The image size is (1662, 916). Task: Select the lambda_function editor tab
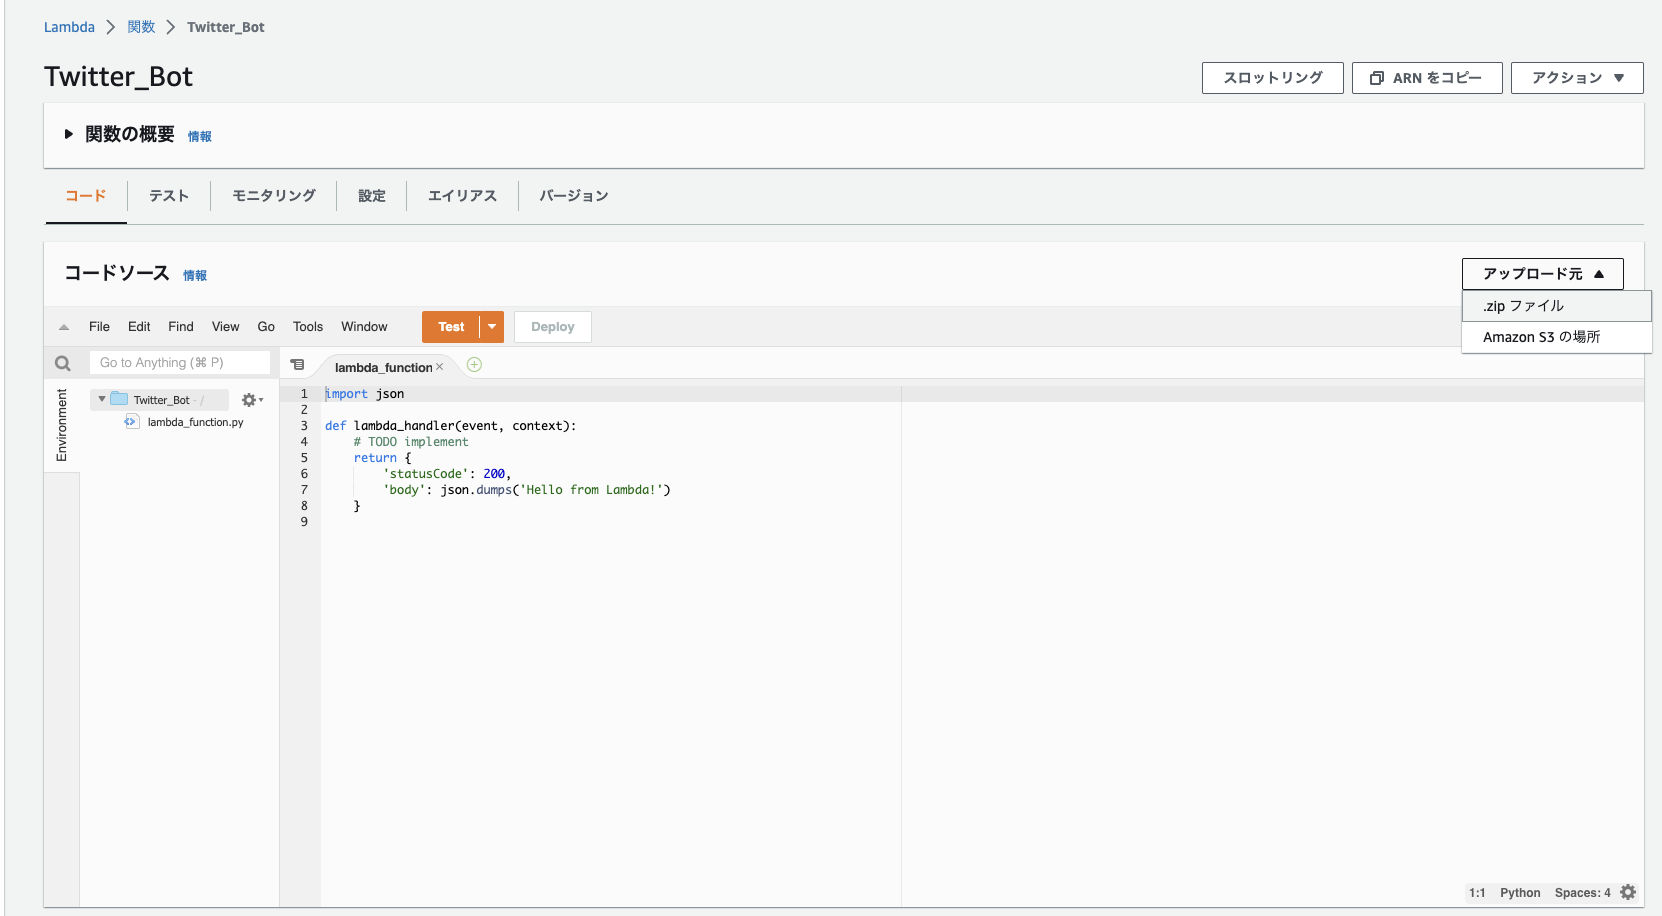tap(383, 367)
